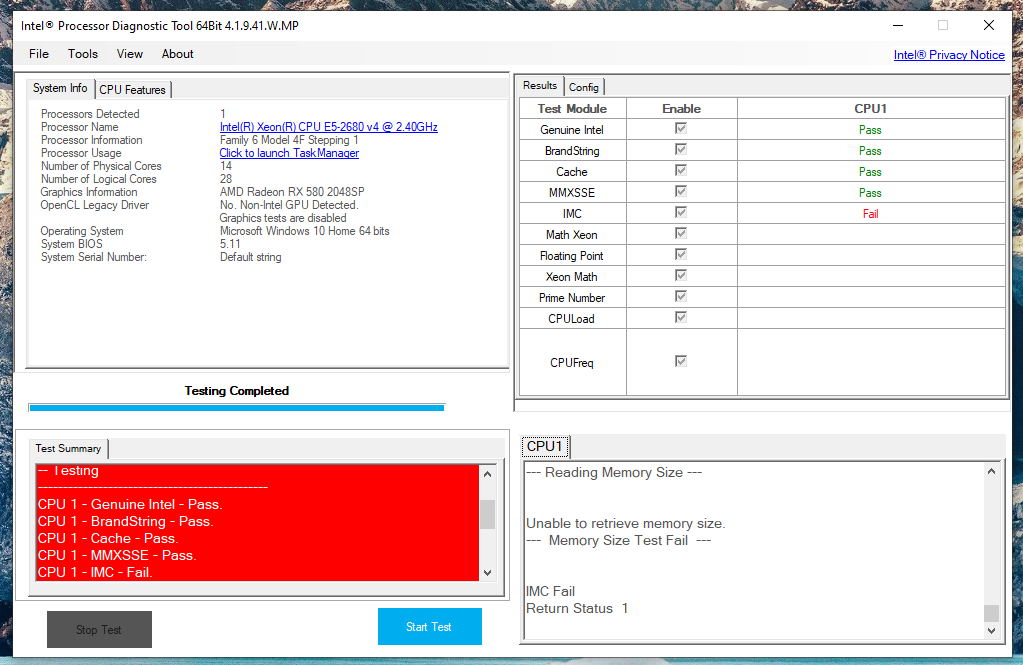1023x665 pixels.
Task: Open the Tools menu
Action: click(83, 54)
